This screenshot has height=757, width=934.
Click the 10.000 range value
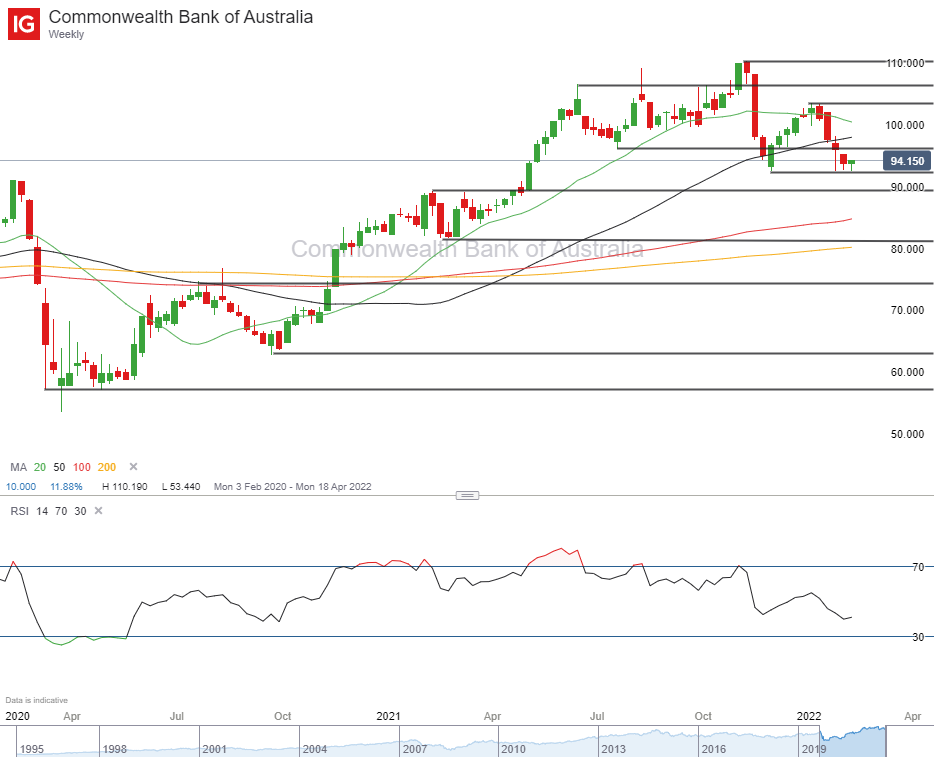[x=21, y=487]
